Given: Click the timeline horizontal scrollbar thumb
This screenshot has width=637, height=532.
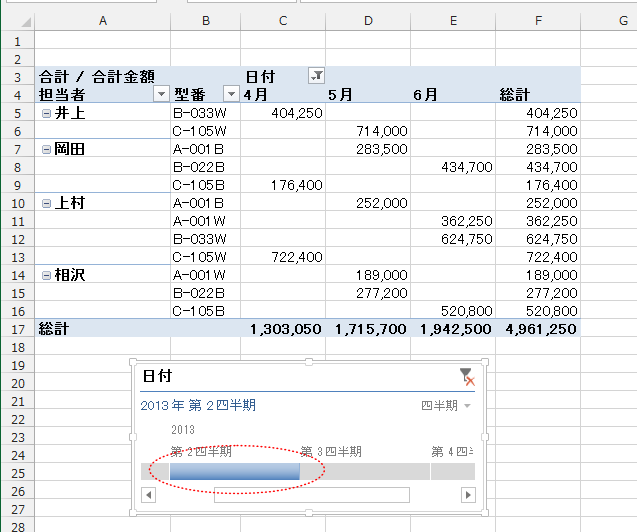Looking at the screenshot, I should pos(311,495).
